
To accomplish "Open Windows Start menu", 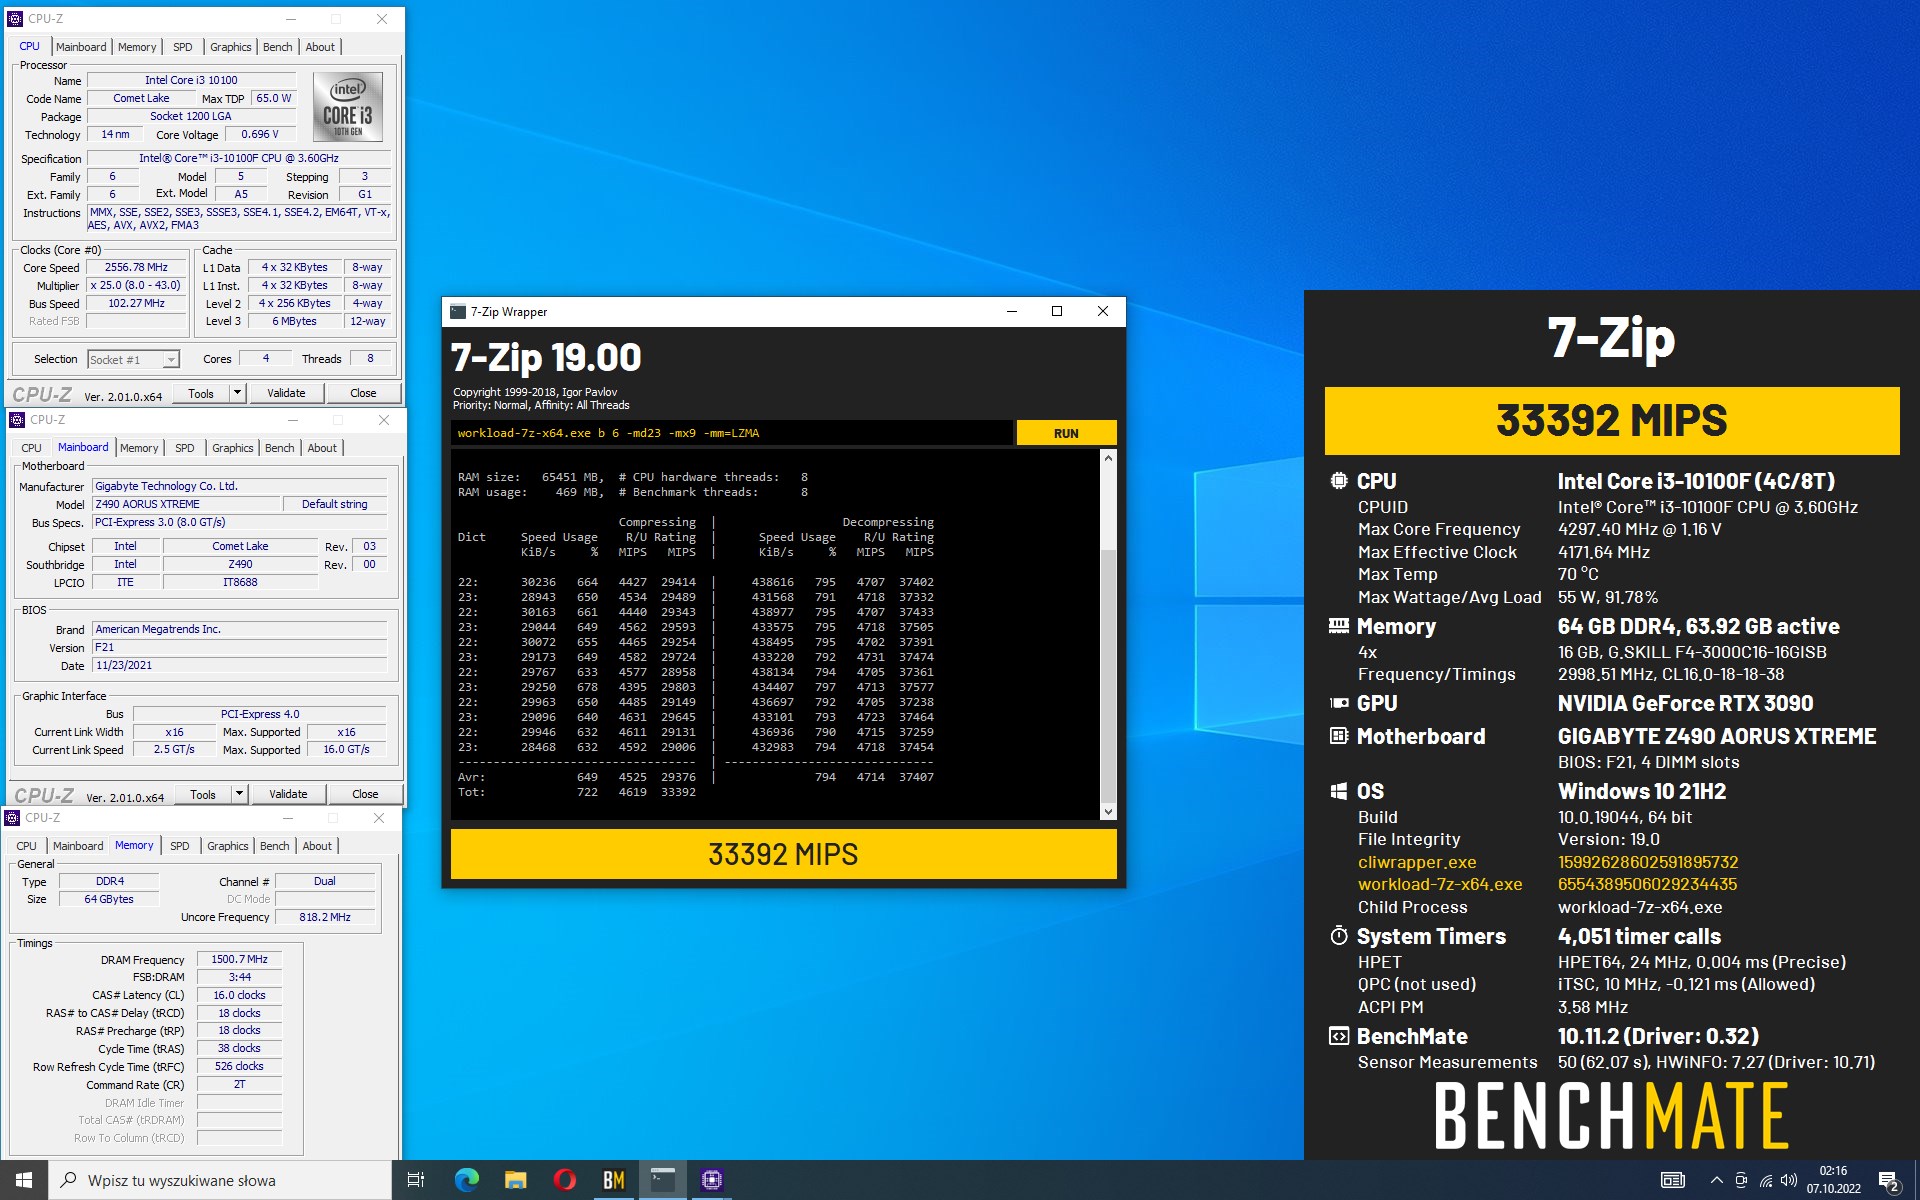I will 24,1180.
